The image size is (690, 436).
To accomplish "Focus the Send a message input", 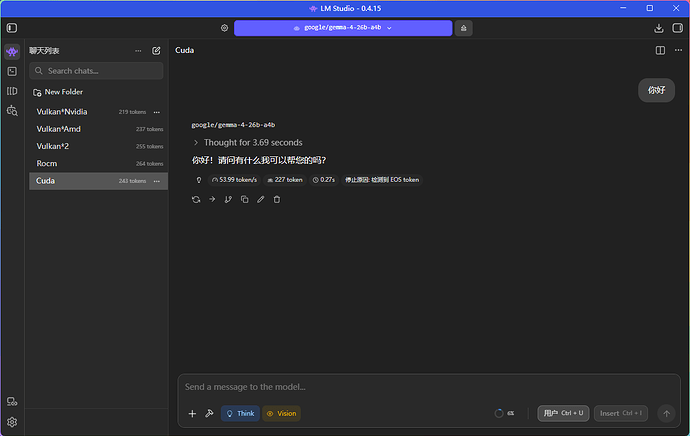I will [x=429, y=387].
